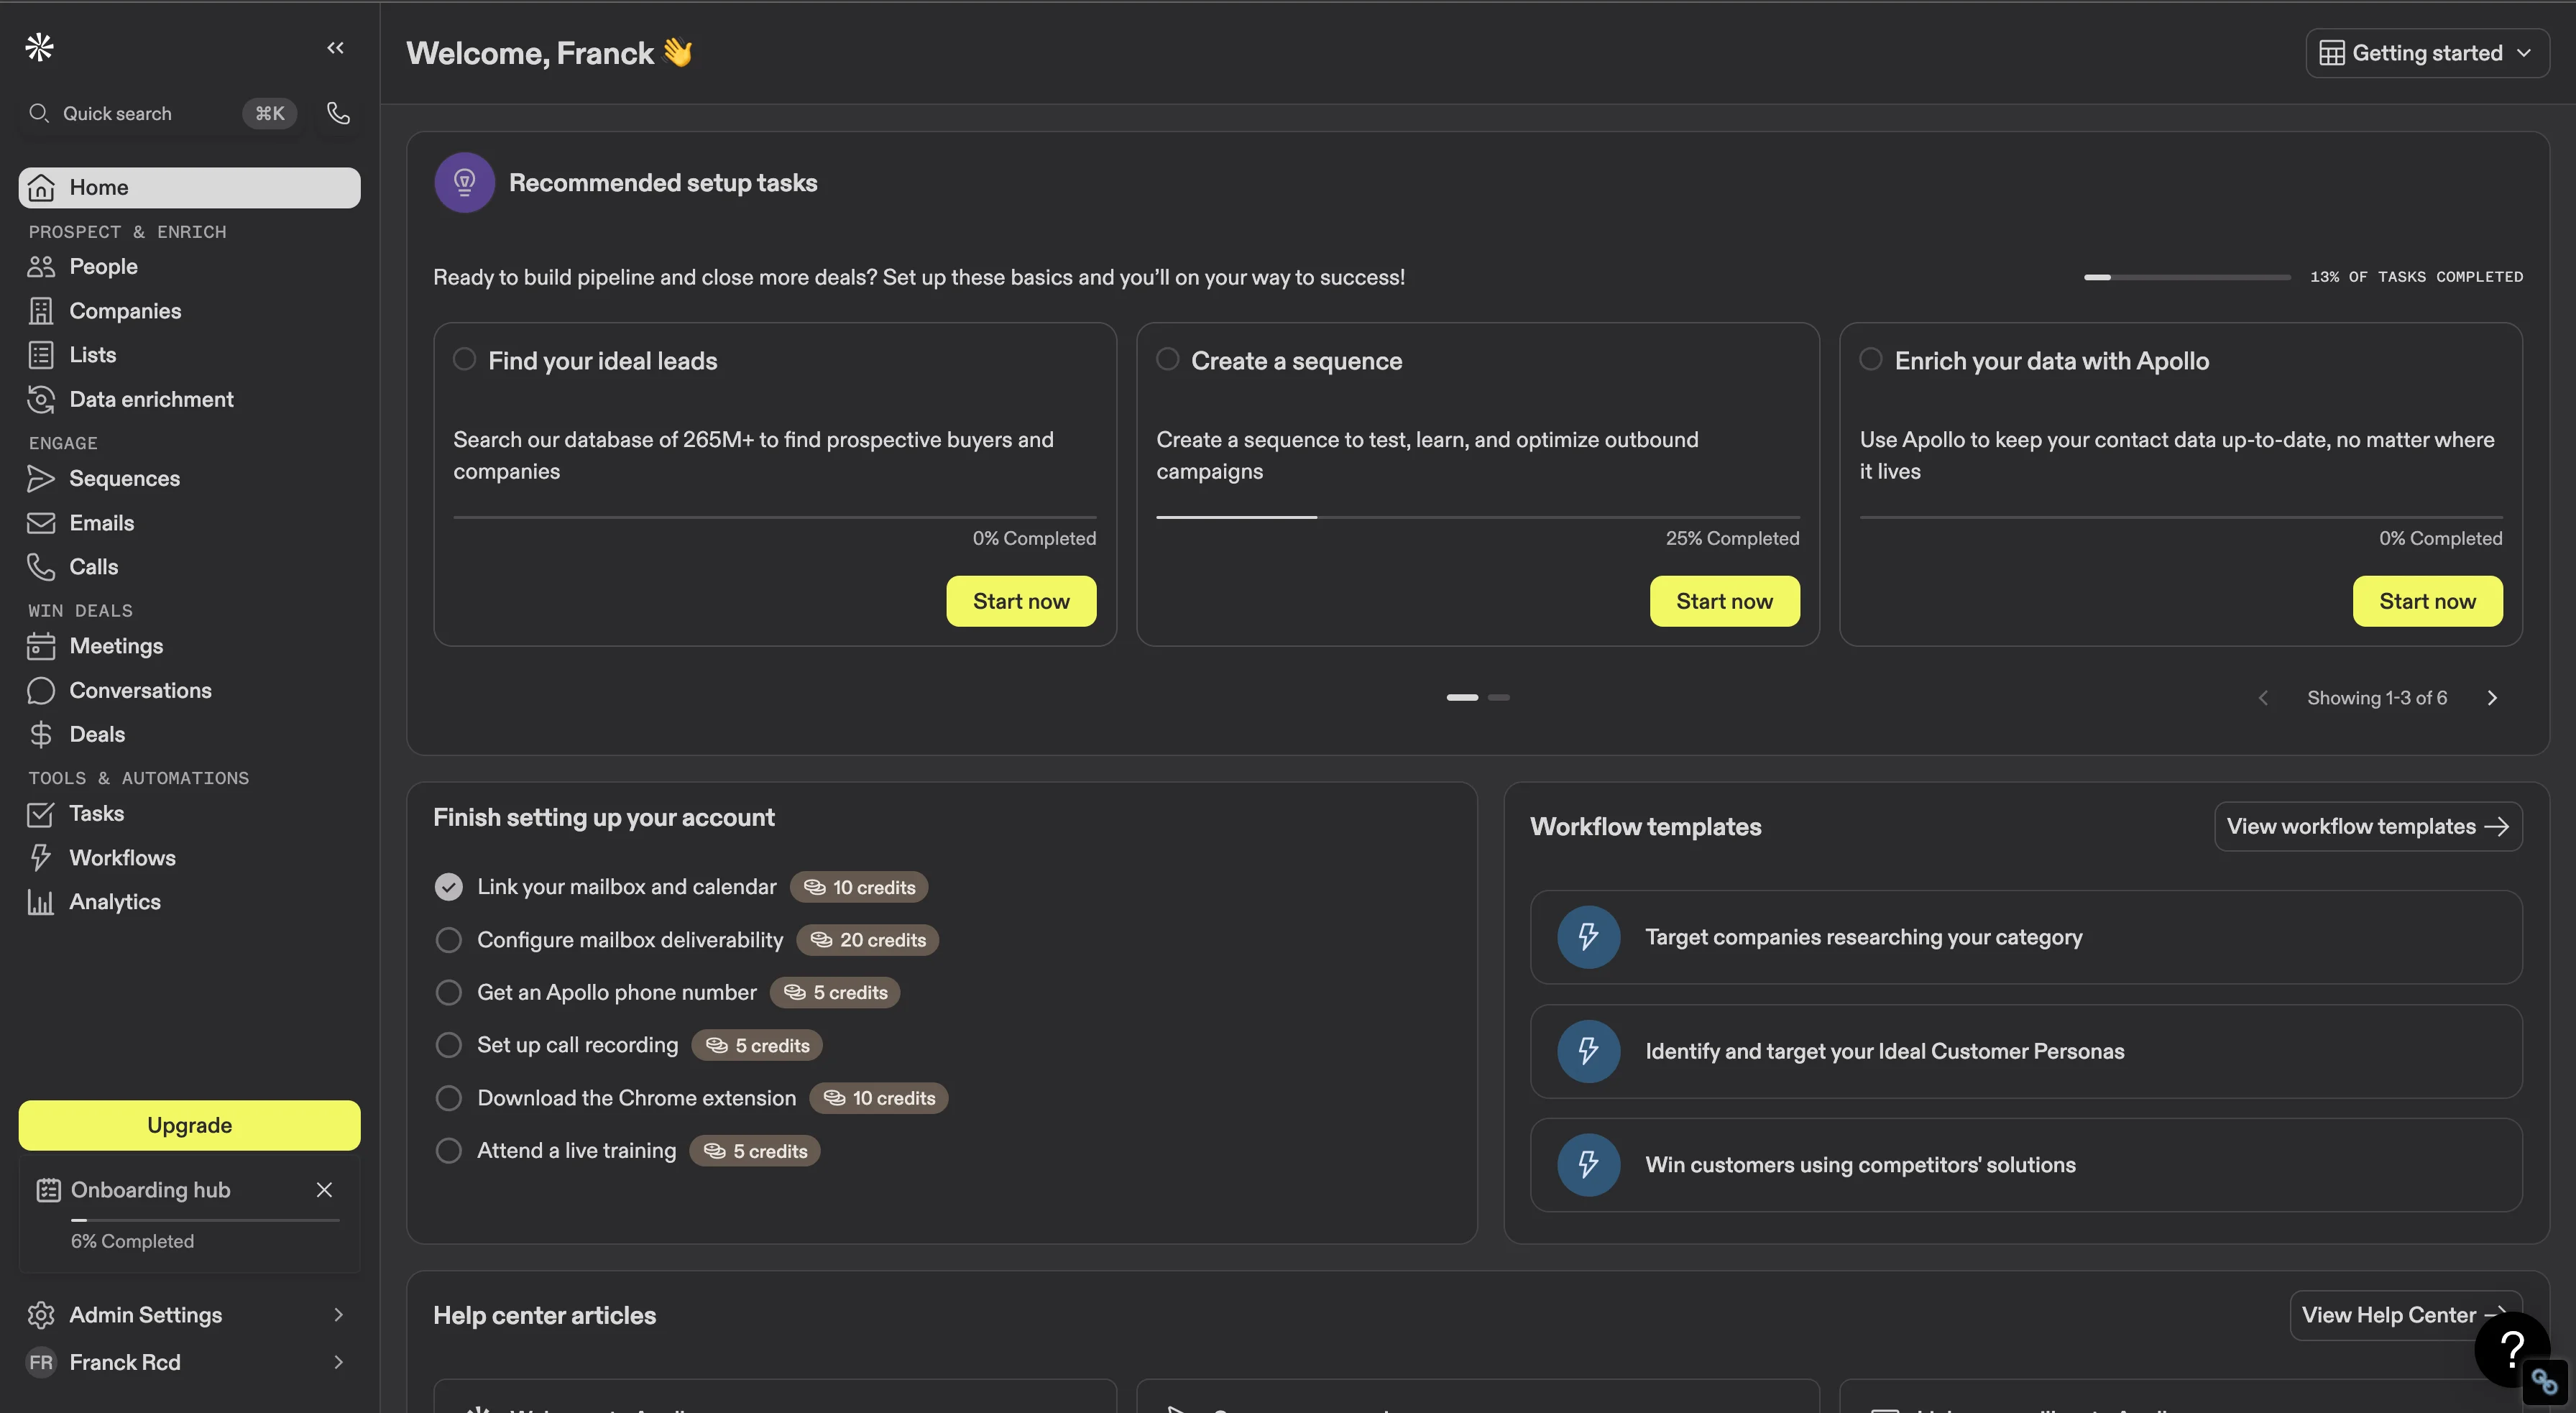Start now for Find your ideal leads
This screenshot has height=1413, width=2576.
pos(1021,601)
